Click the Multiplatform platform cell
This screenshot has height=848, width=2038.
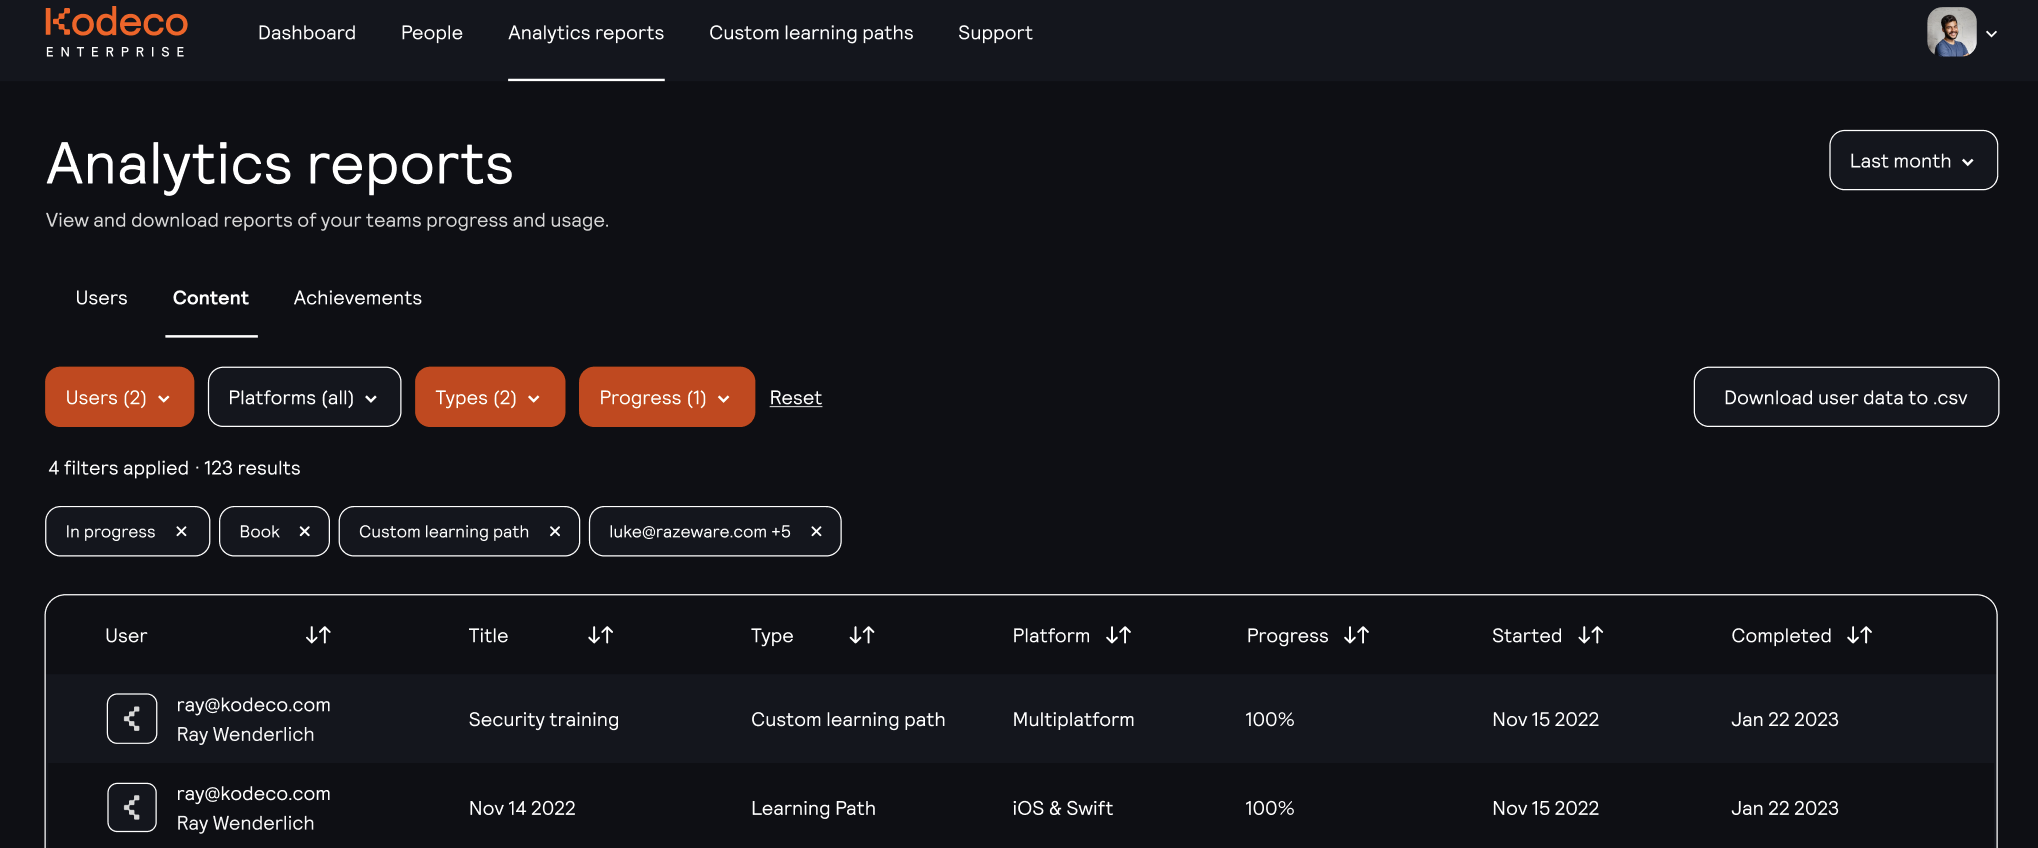(x=1073, y=719)
